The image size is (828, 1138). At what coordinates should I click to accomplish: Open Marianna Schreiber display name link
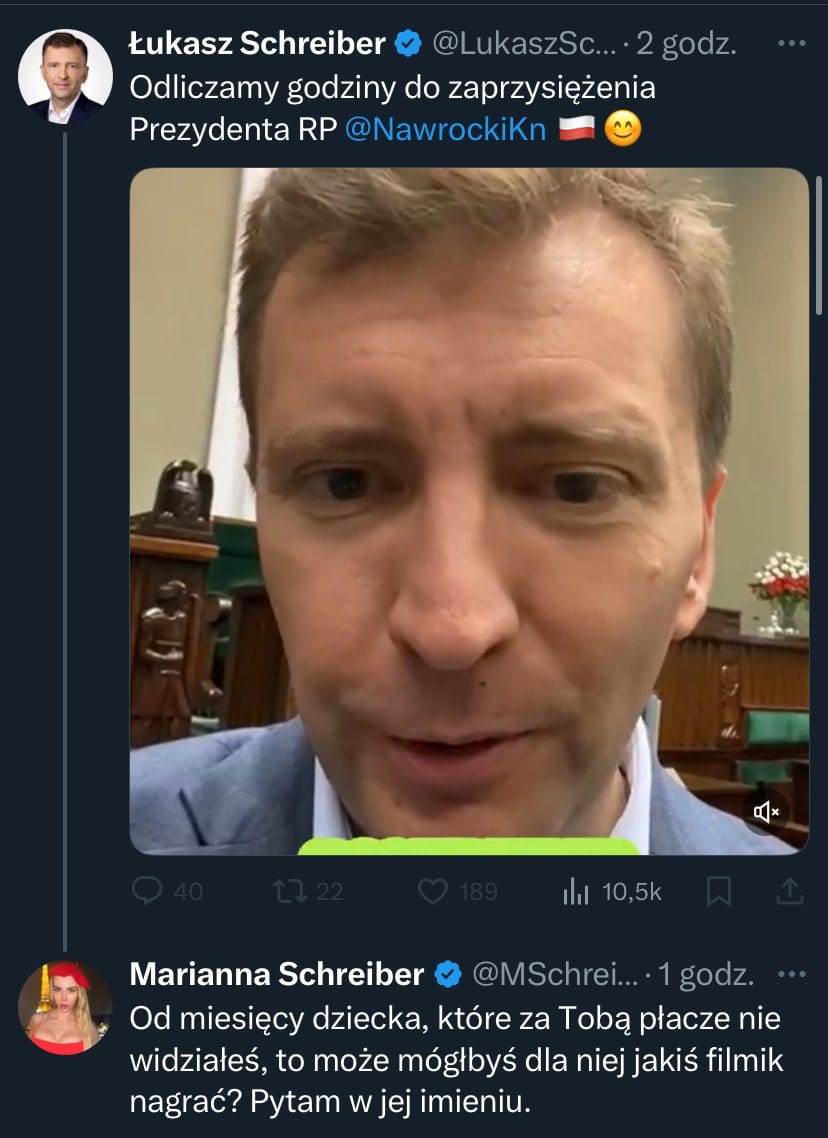[276, 974]
